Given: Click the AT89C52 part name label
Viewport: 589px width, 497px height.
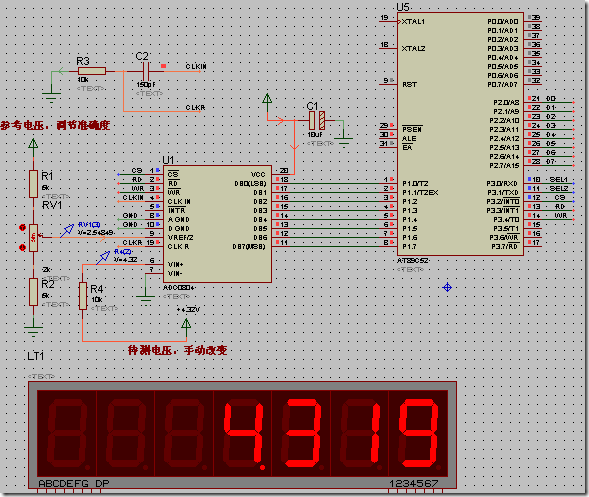Looking at the screenshot, I should (x=412, y=261).
